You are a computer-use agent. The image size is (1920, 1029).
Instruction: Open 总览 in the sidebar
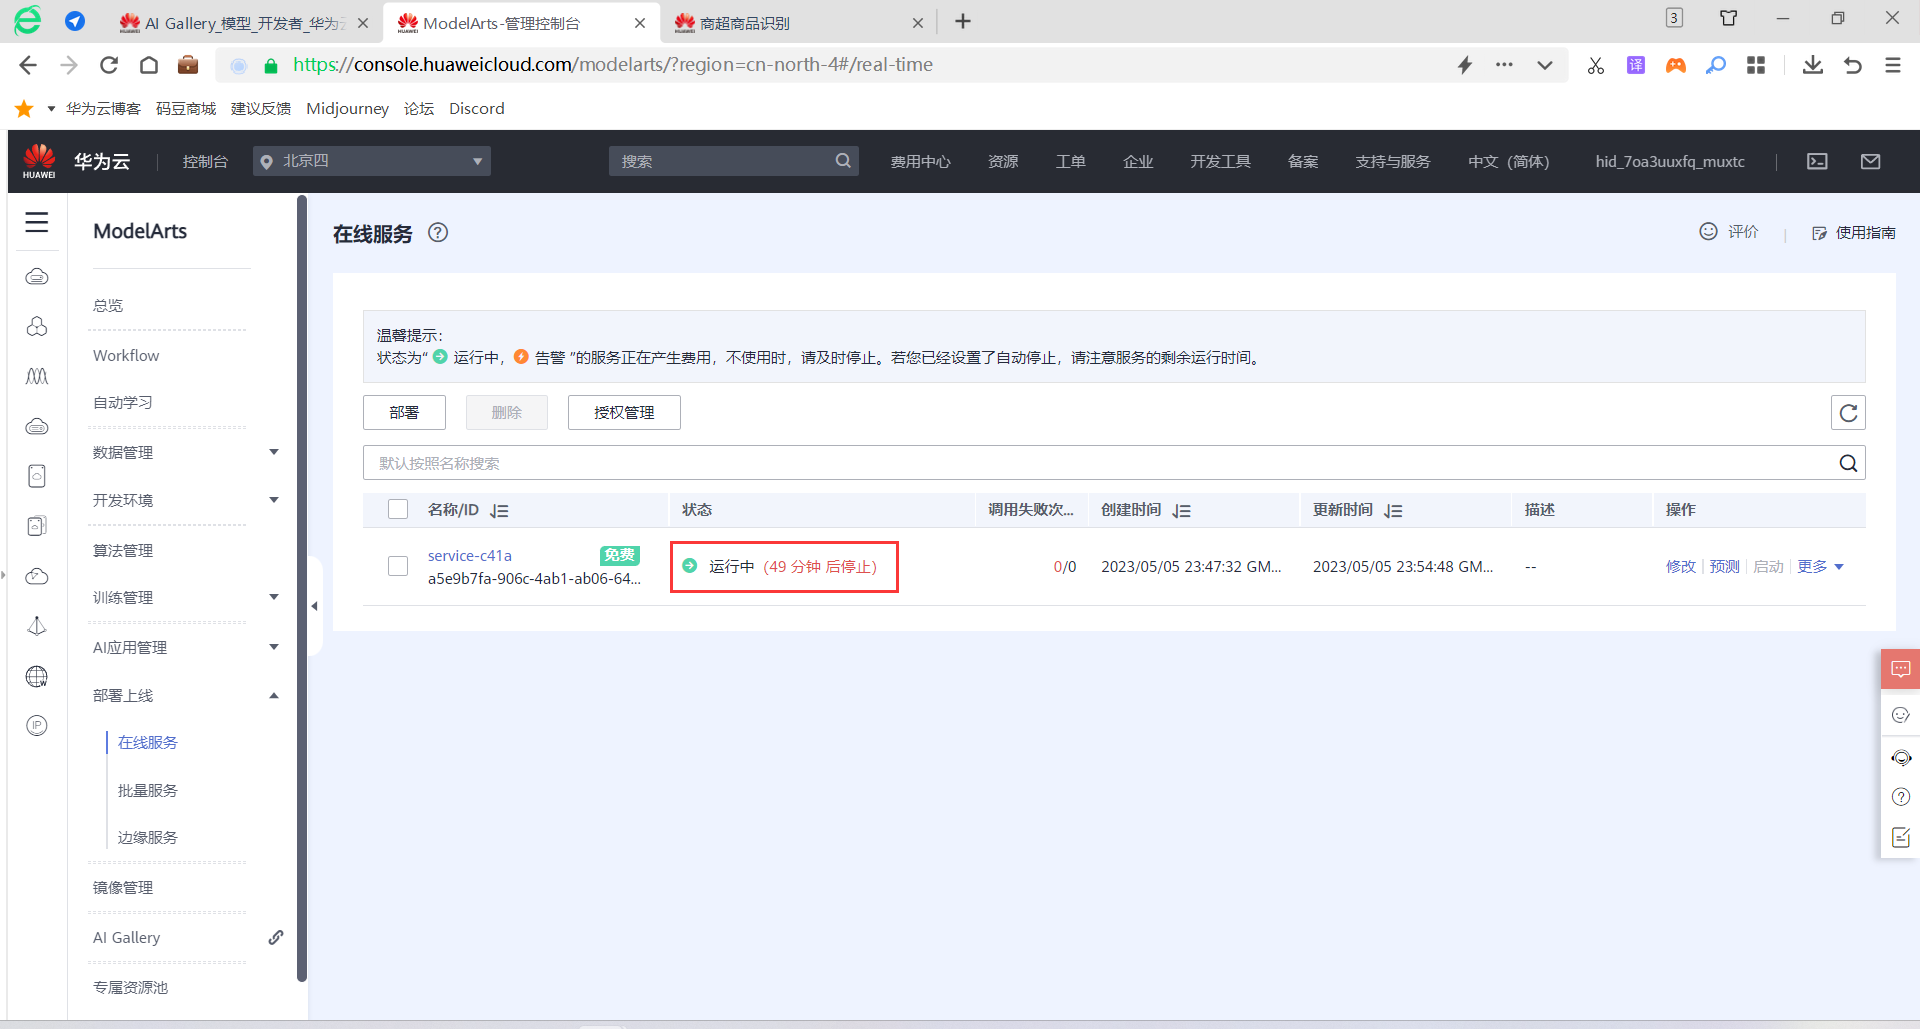108,305
